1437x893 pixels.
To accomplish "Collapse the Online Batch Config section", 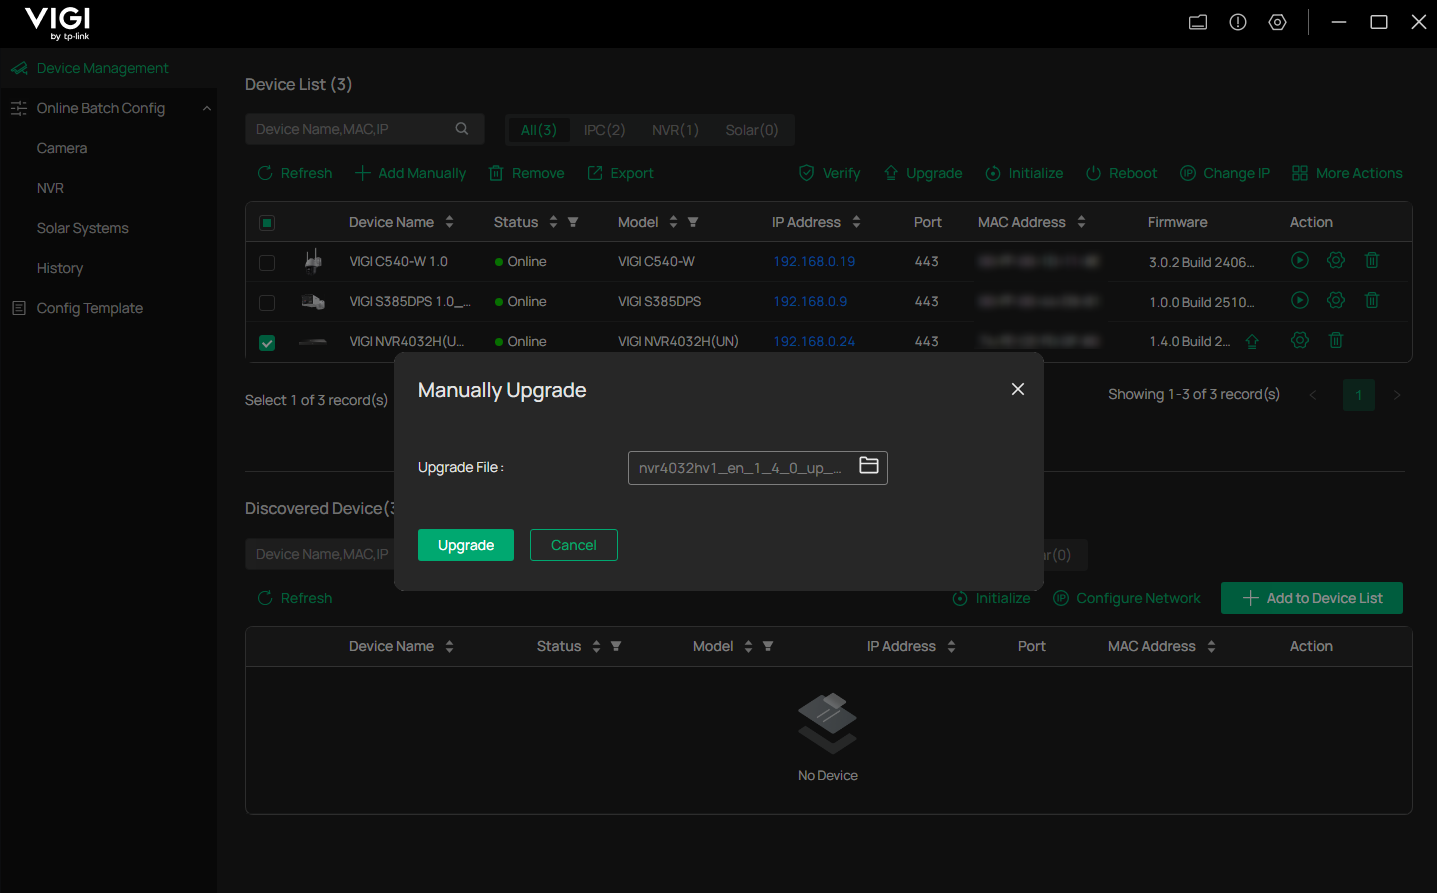I will tap(207, 108).
